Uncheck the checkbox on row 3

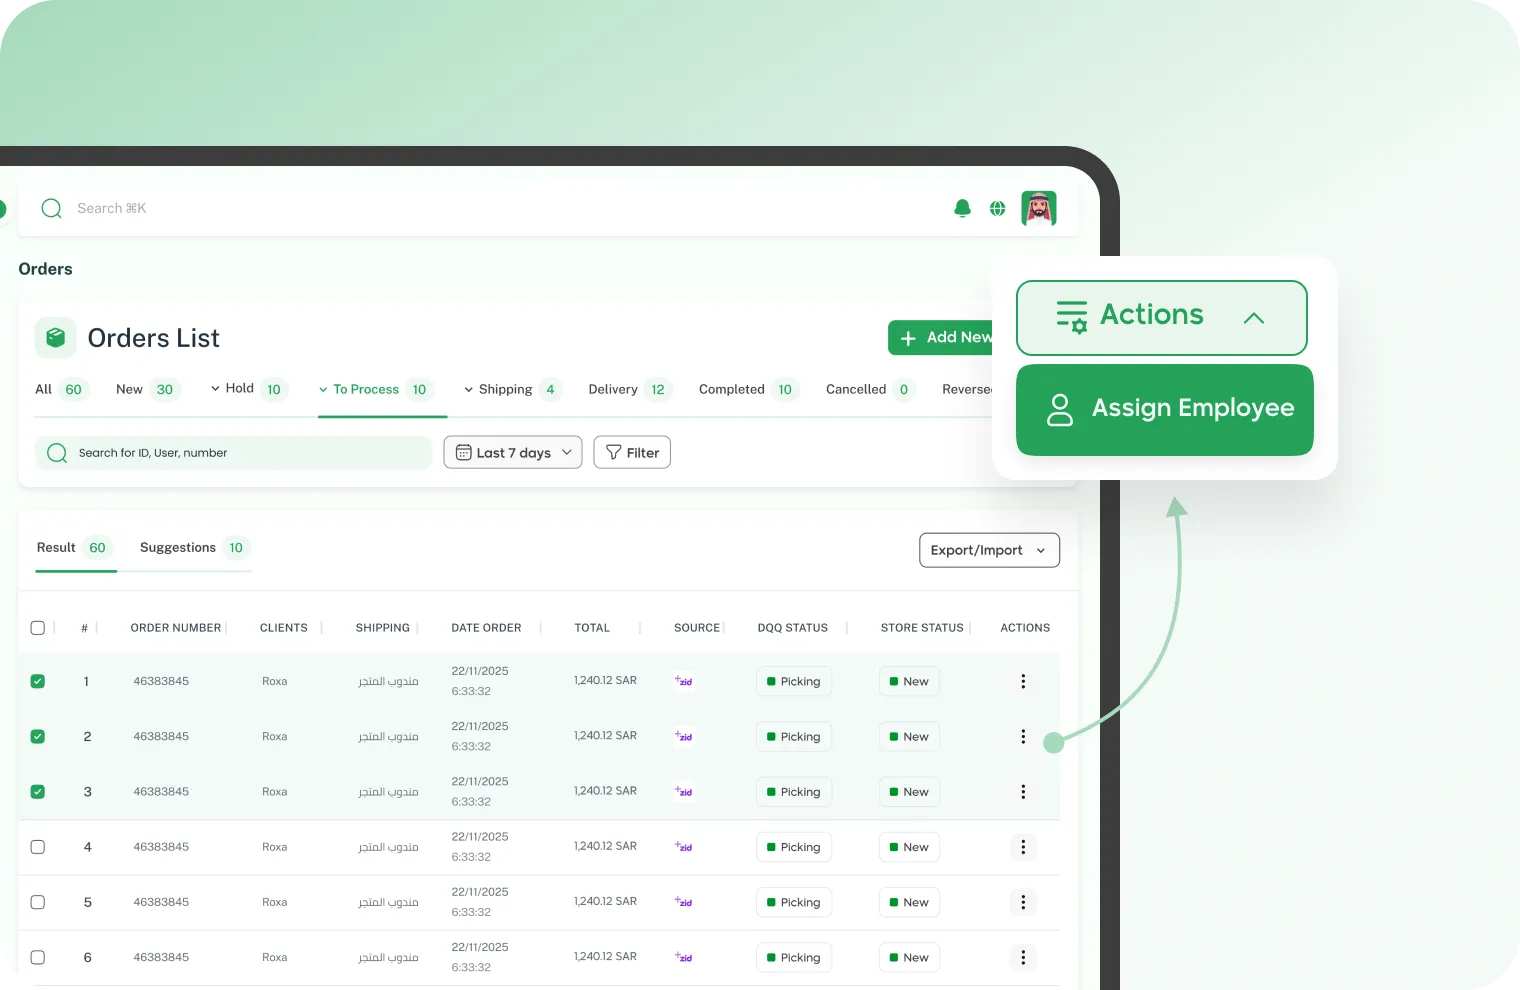point(38,791)
